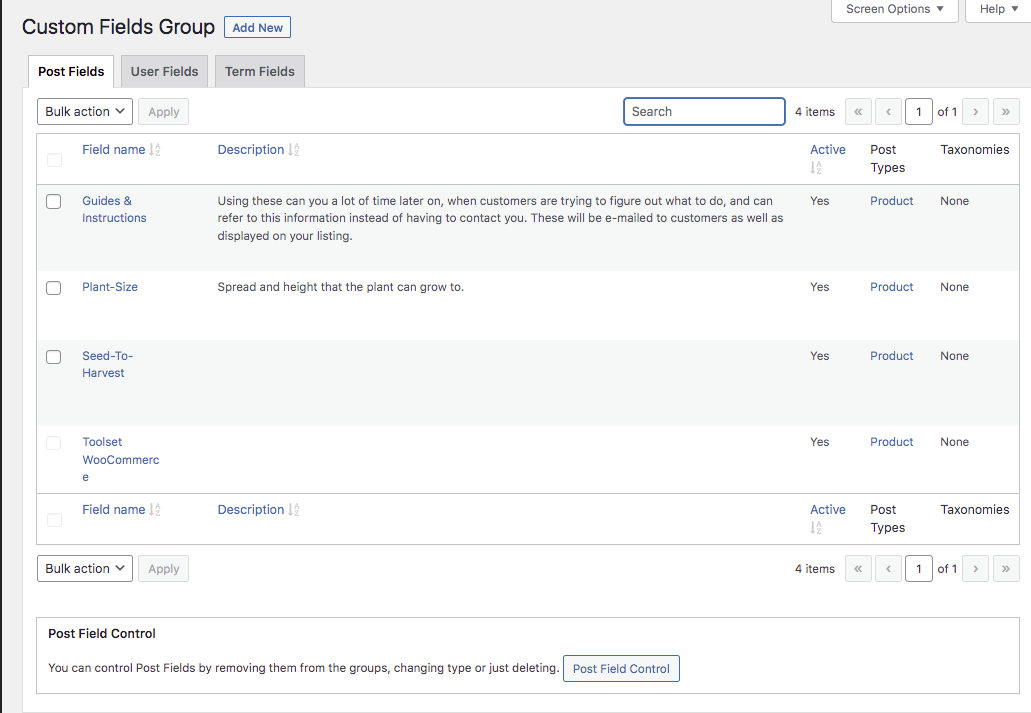This screenshot has height=713, width=1031.
Task: Jump to first page with top double-arrow button
Action: click(858, 112)
